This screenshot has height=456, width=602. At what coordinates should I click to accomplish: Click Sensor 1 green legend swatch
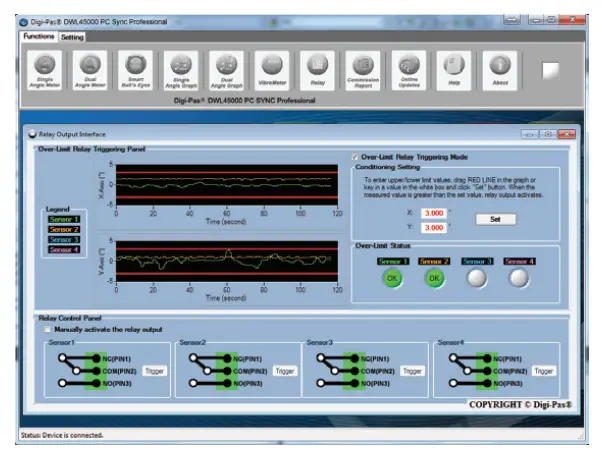click(64, 220)
